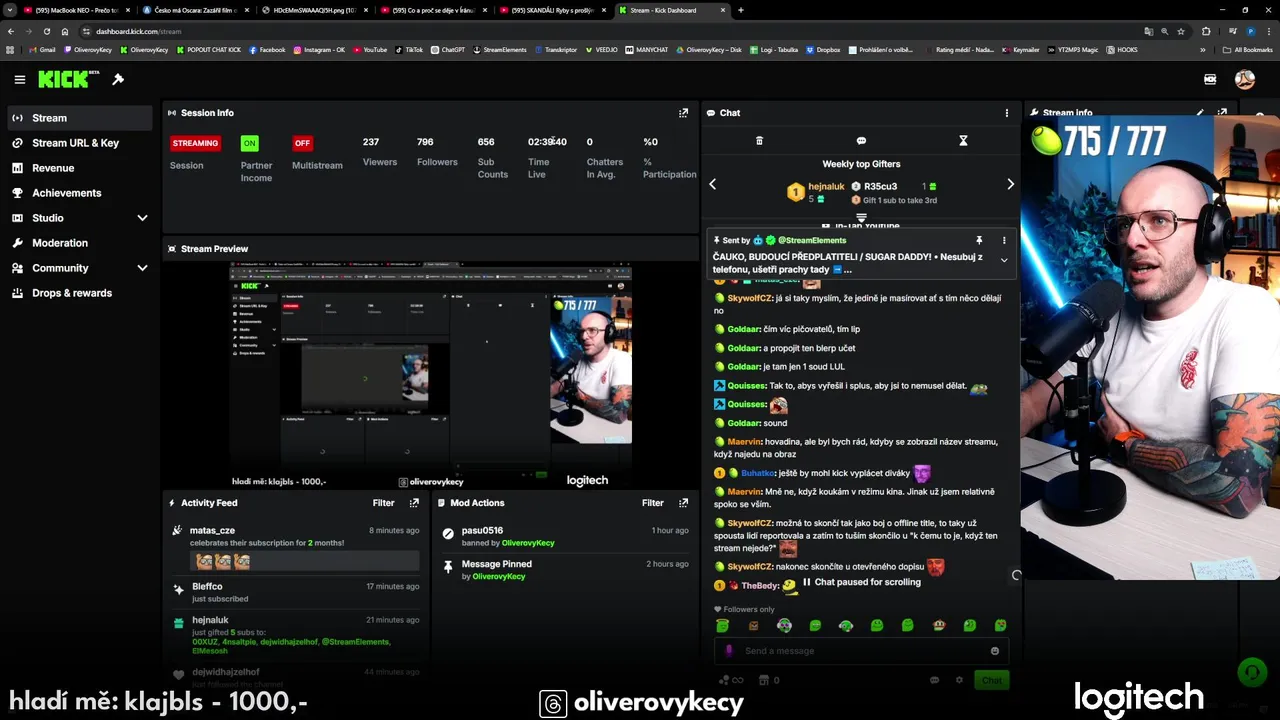Viewport: 1280px width, 720px height.
Task: Click the purple microphone icon in message box
Action: [729, 651]
